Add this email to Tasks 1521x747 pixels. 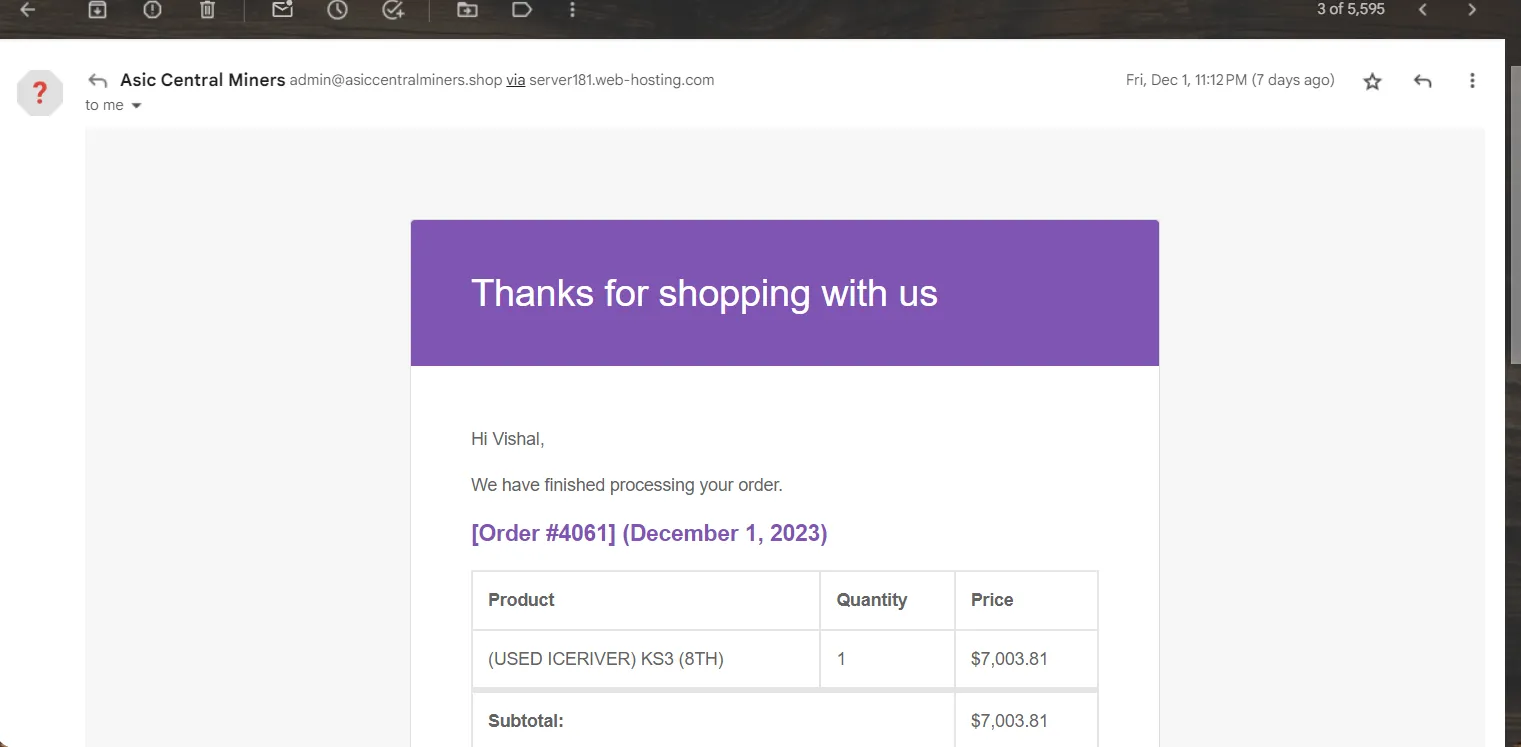pos(393,10)
